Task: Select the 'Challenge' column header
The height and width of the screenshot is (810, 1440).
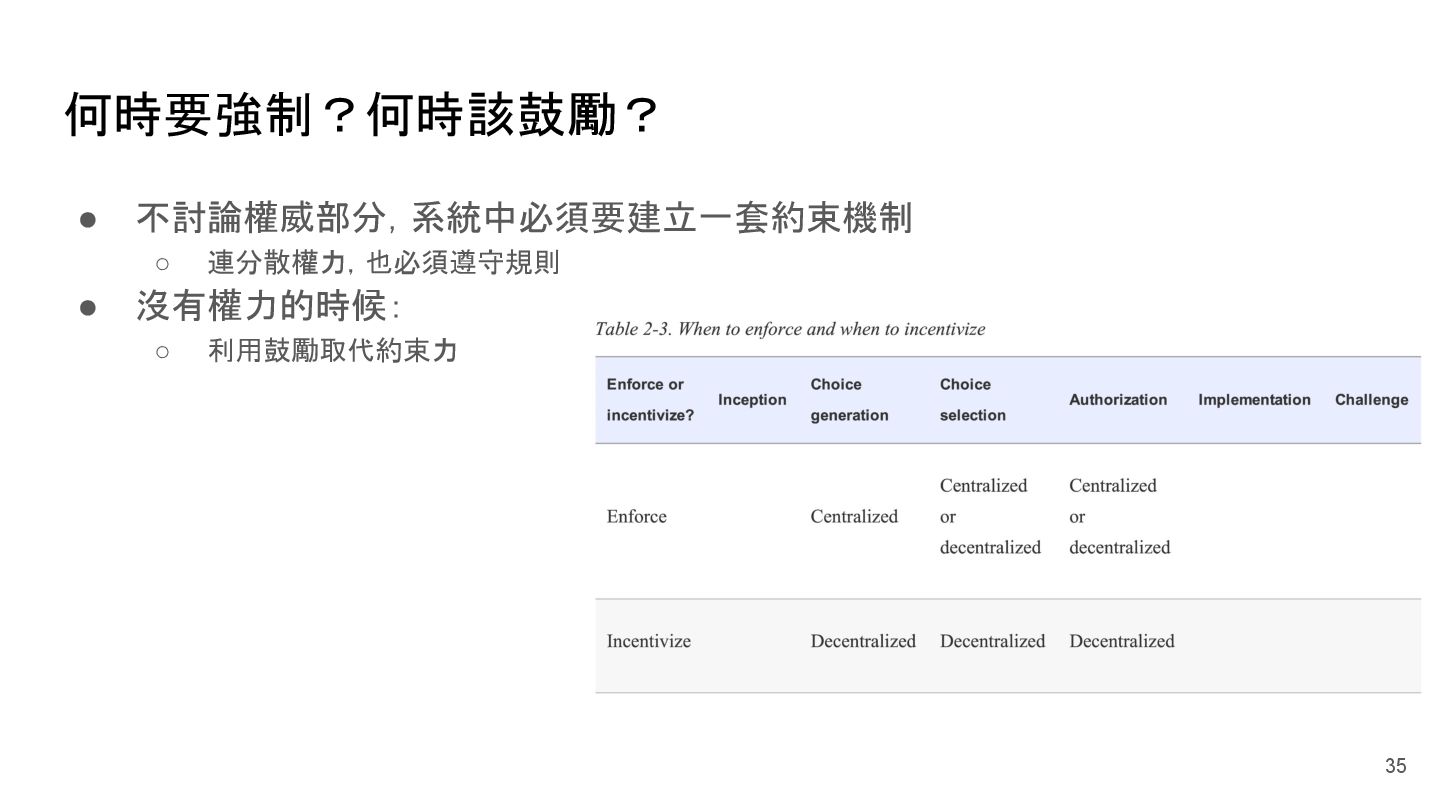Action: tap(1371, 400)
